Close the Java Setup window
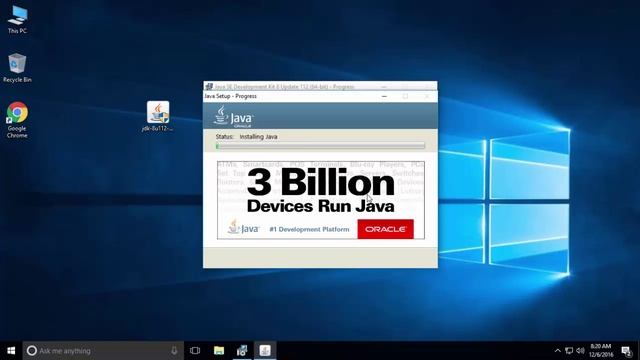Screen dimensions: 640x360 pyautogui.click(x=427, y=96)
